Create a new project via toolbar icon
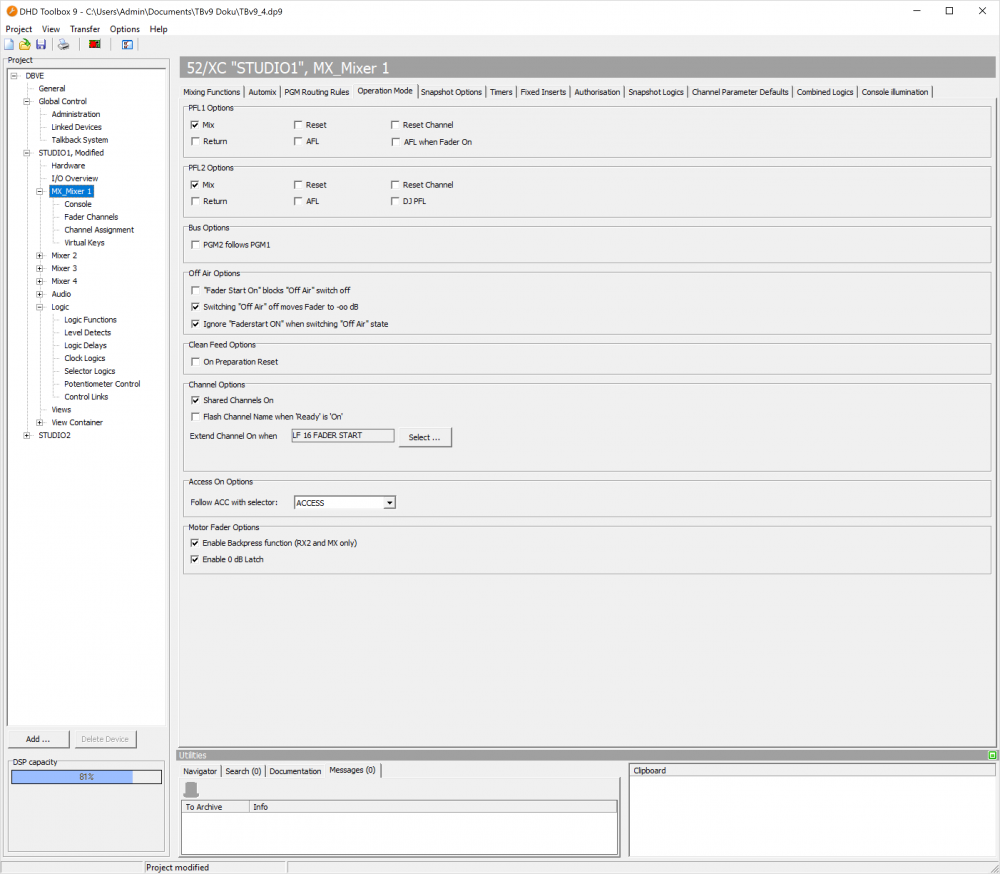This screenshot has width=1000, height=874. tap(10, 44)
